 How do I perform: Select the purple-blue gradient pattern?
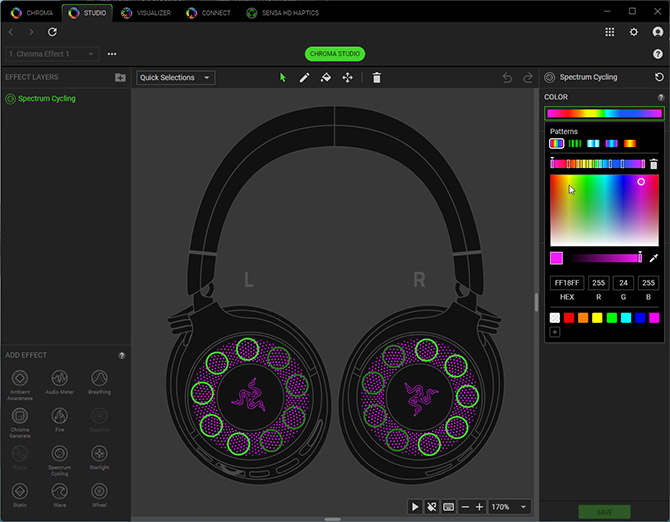click(x=611, y=144)
